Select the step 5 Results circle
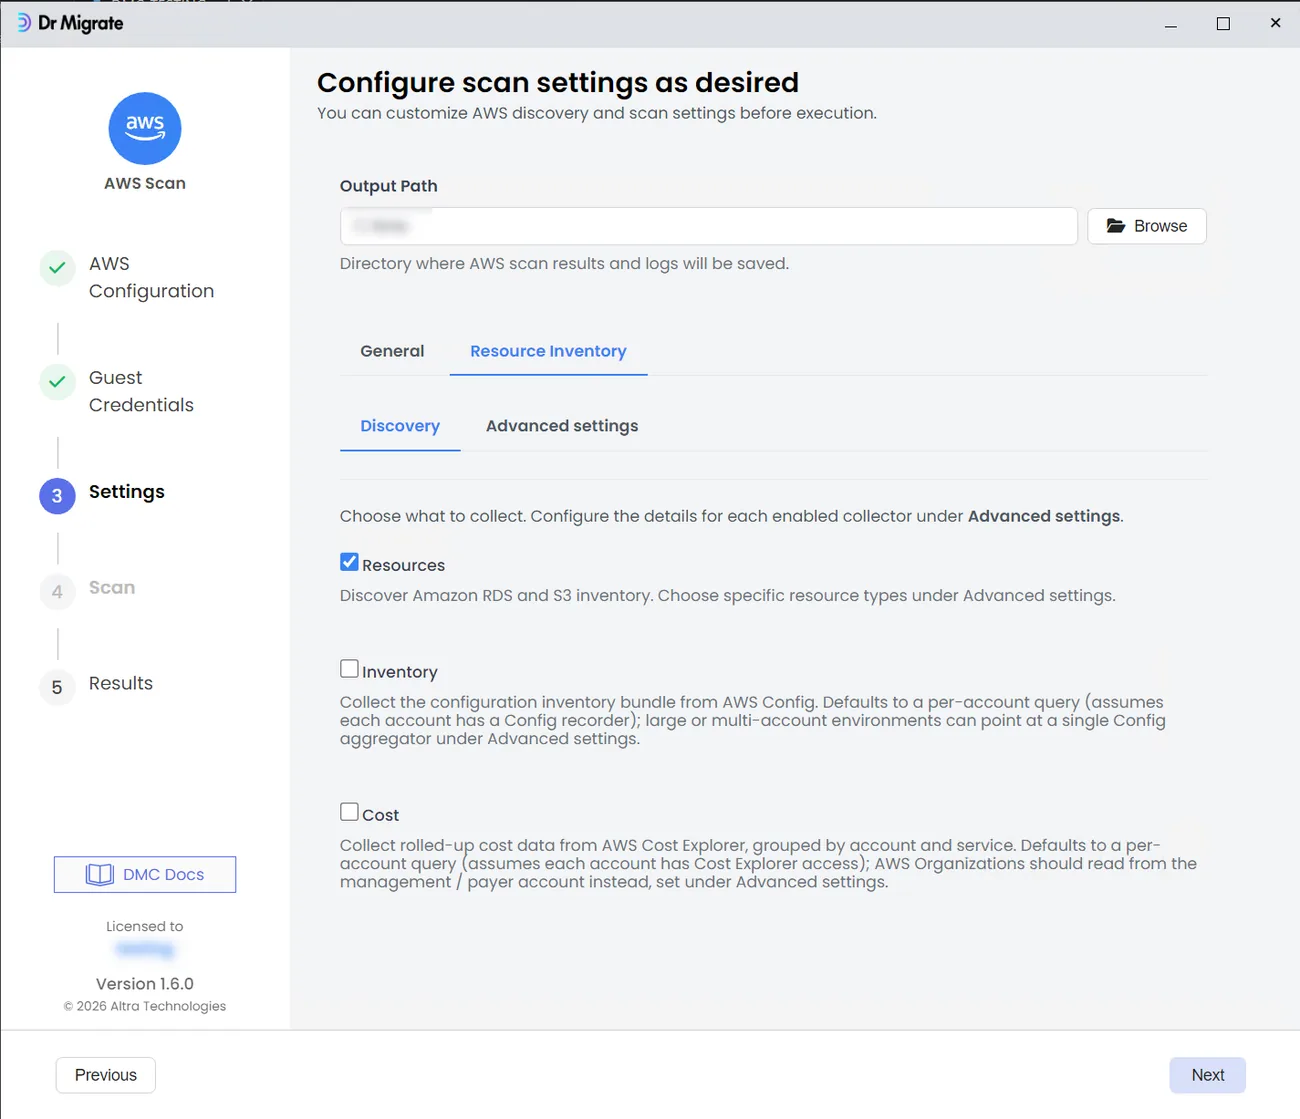The image size is (1300, 1119). (57, 688)
